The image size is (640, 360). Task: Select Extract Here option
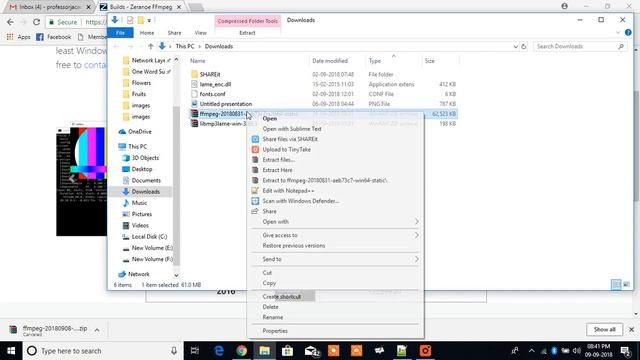coord(277,170)
